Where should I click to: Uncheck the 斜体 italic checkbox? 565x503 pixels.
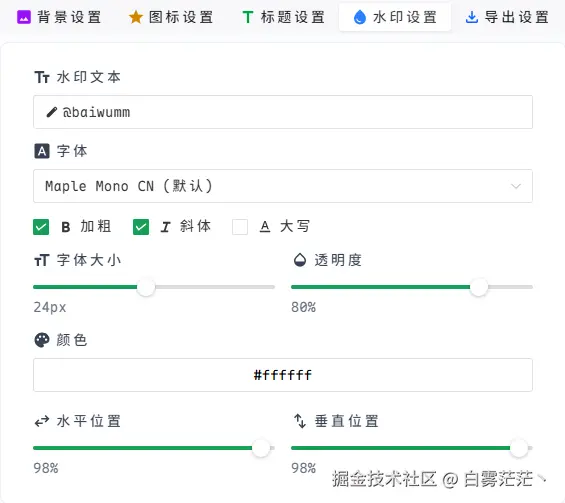click(141, 227)
